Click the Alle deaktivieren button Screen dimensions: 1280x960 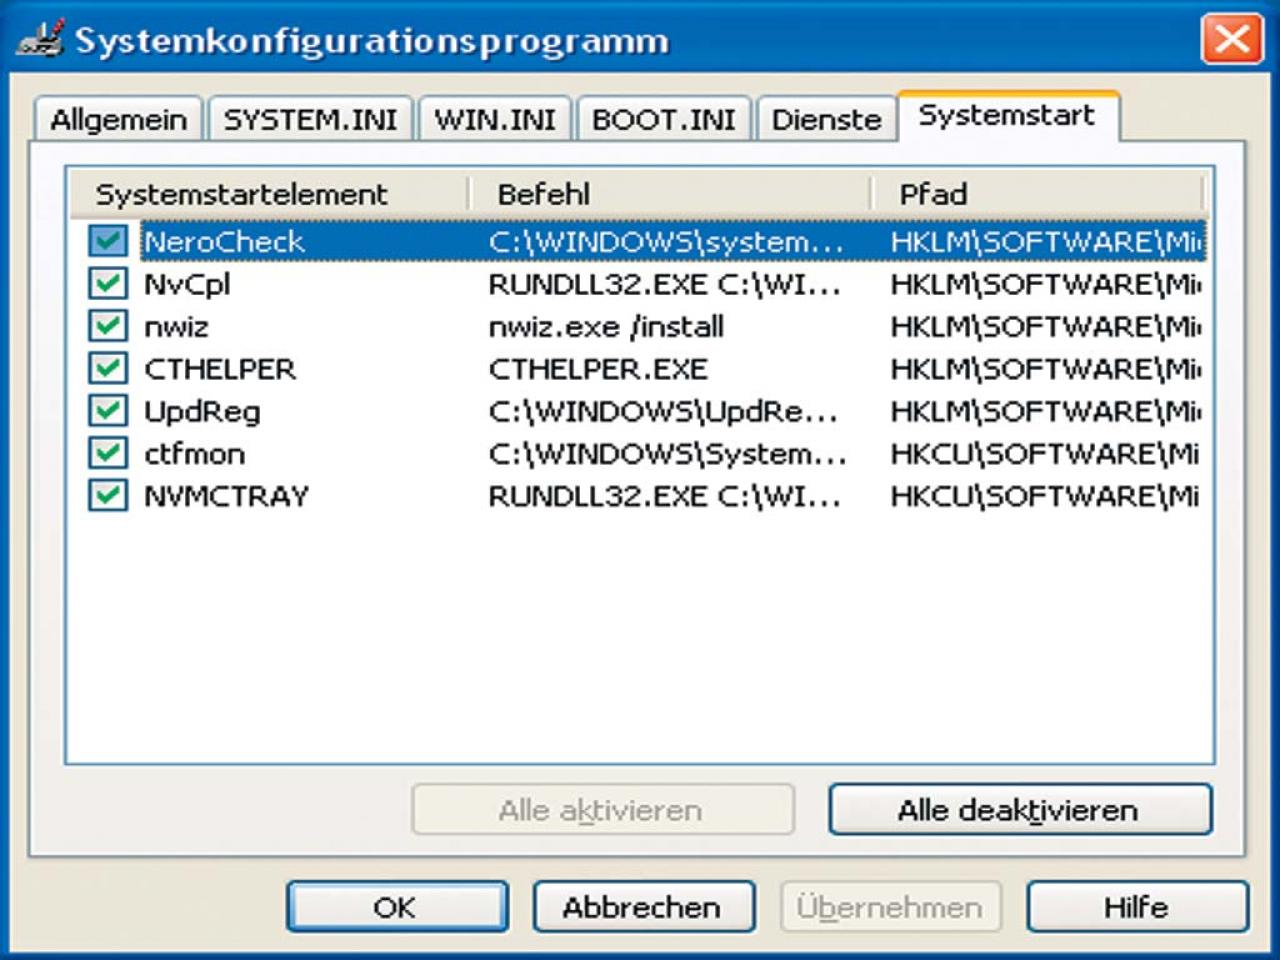point(1019,809)
